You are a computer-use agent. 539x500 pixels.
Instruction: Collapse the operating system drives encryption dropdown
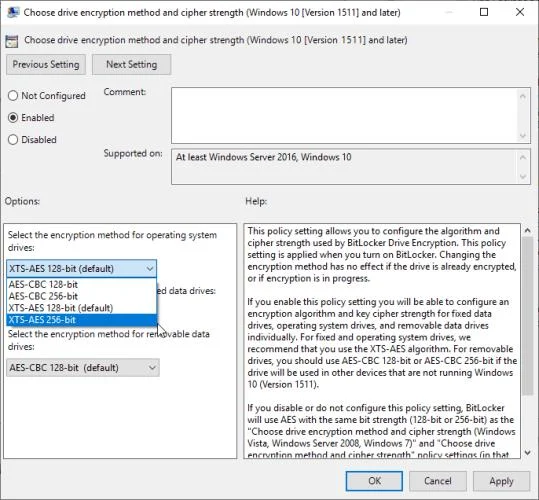click(x=81, y=268)
